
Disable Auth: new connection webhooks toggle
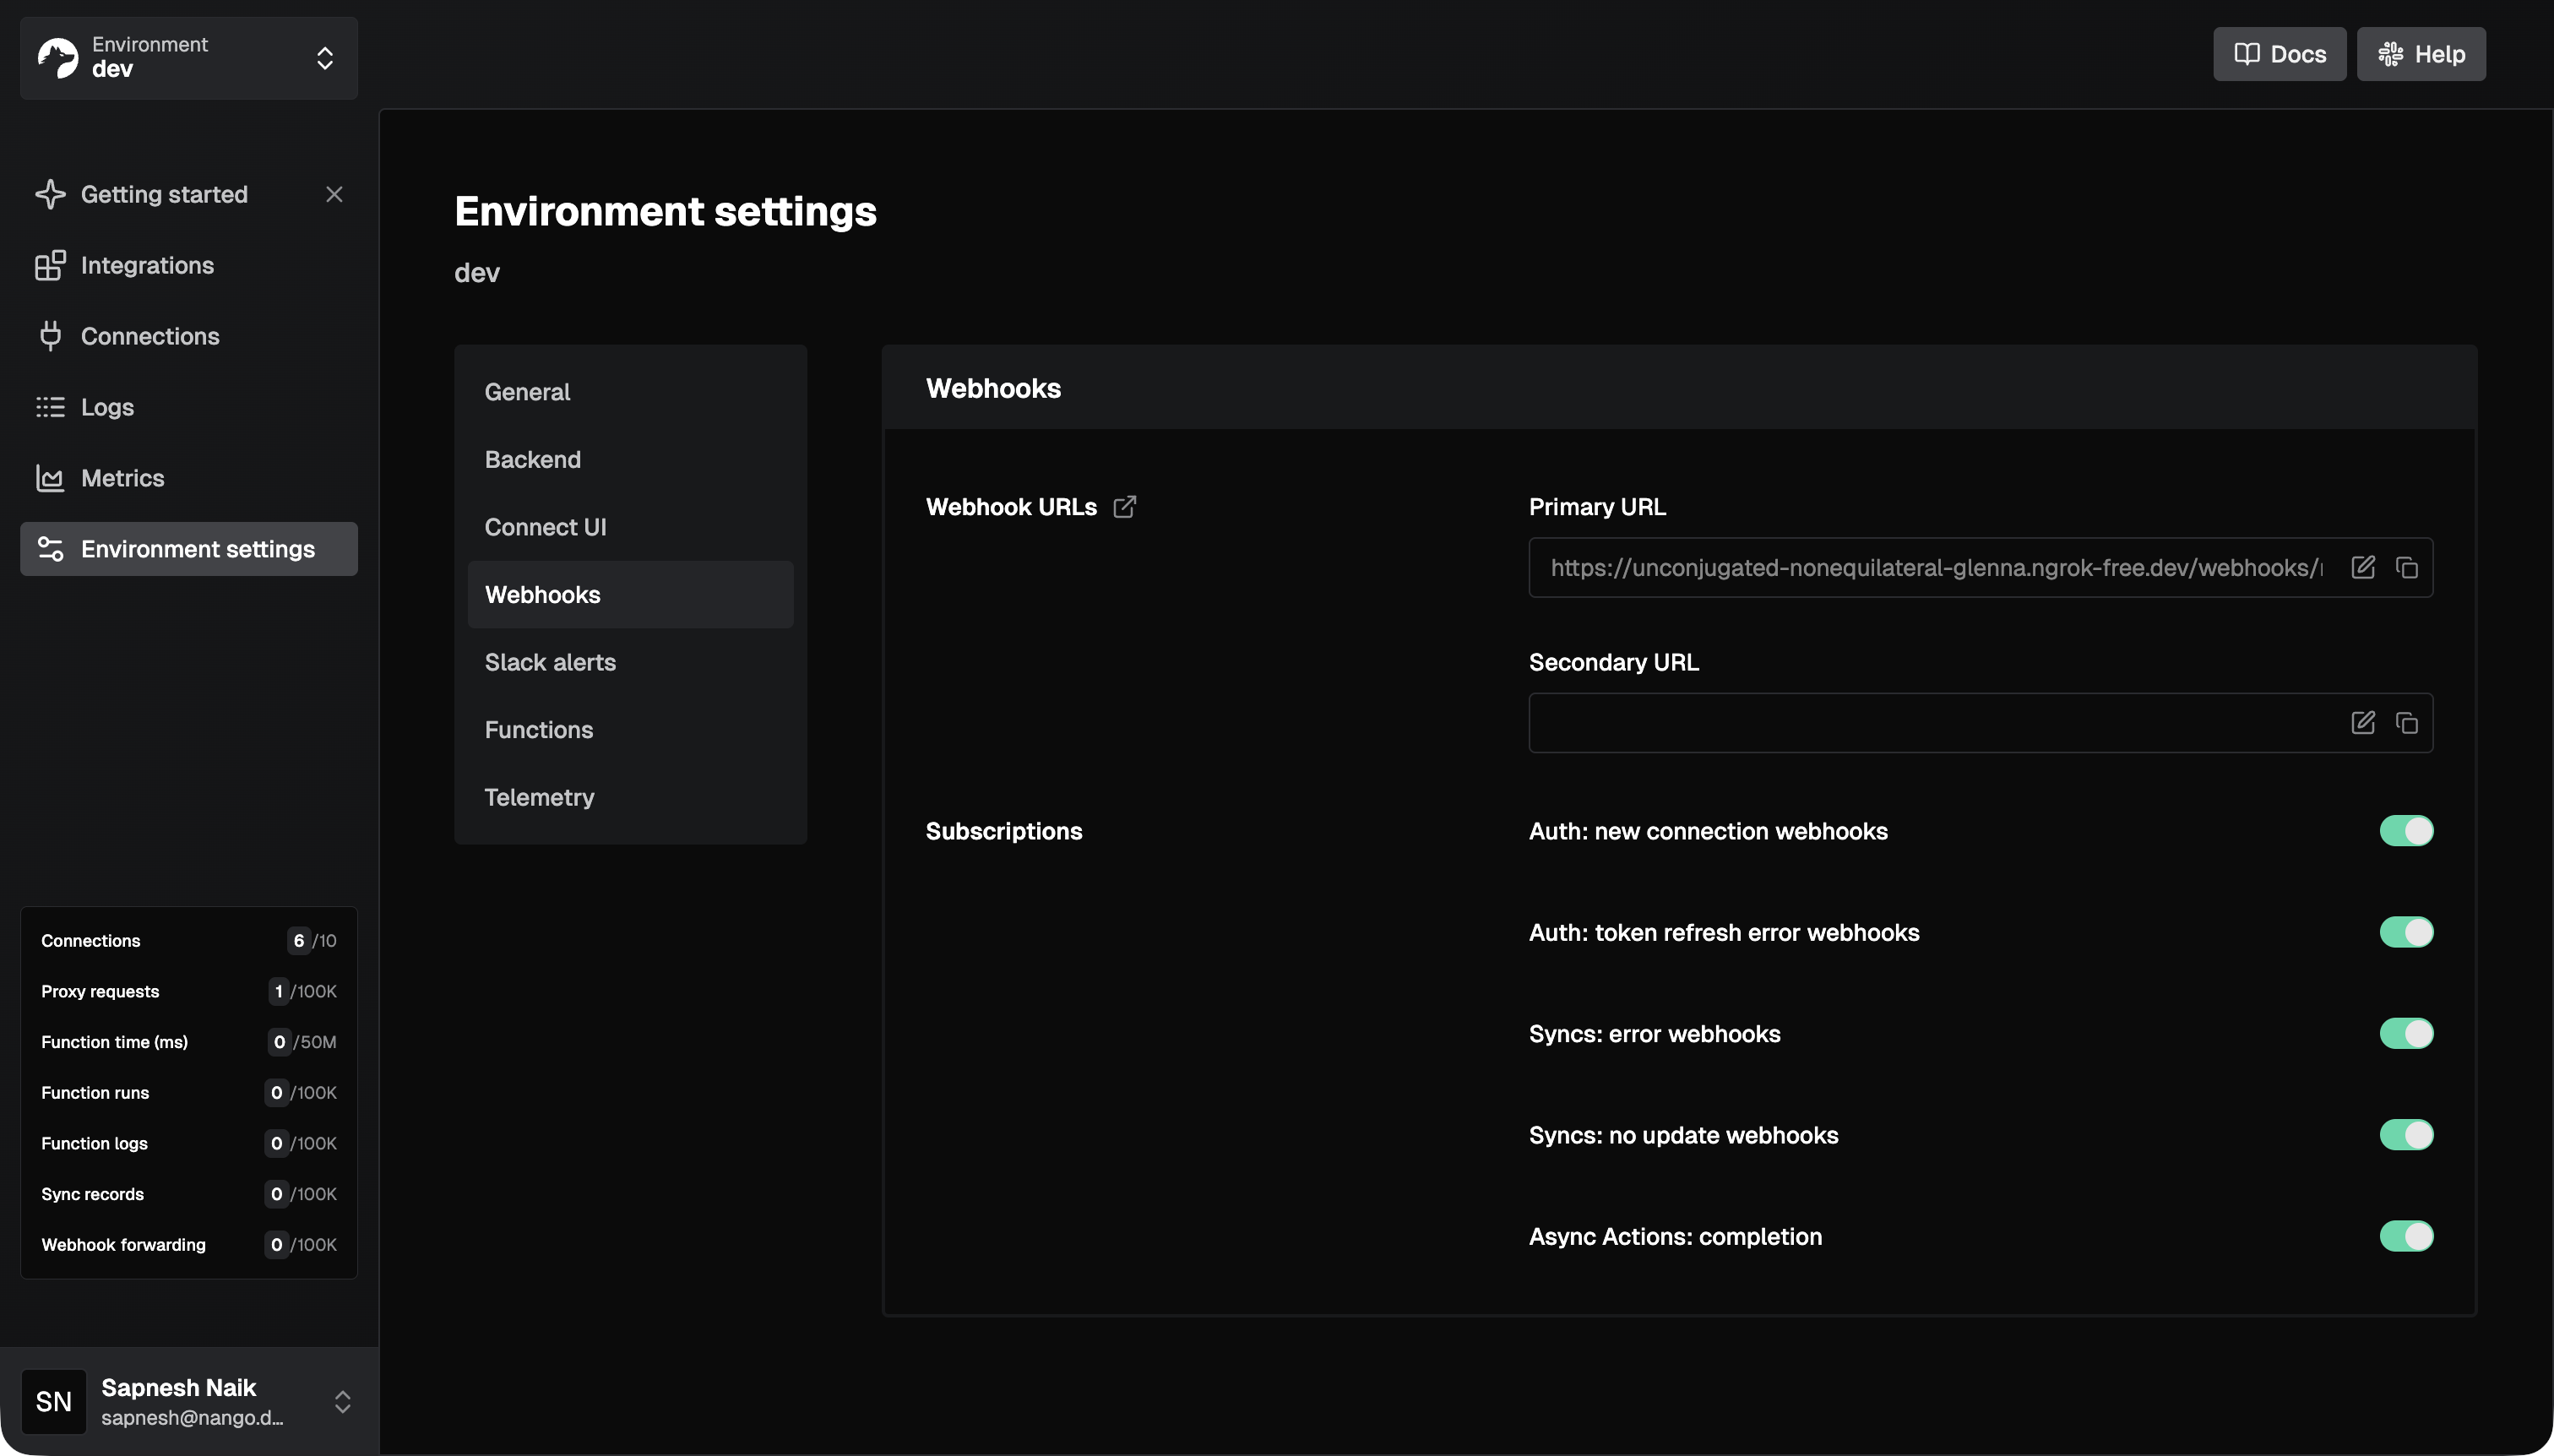point(2405,831)
